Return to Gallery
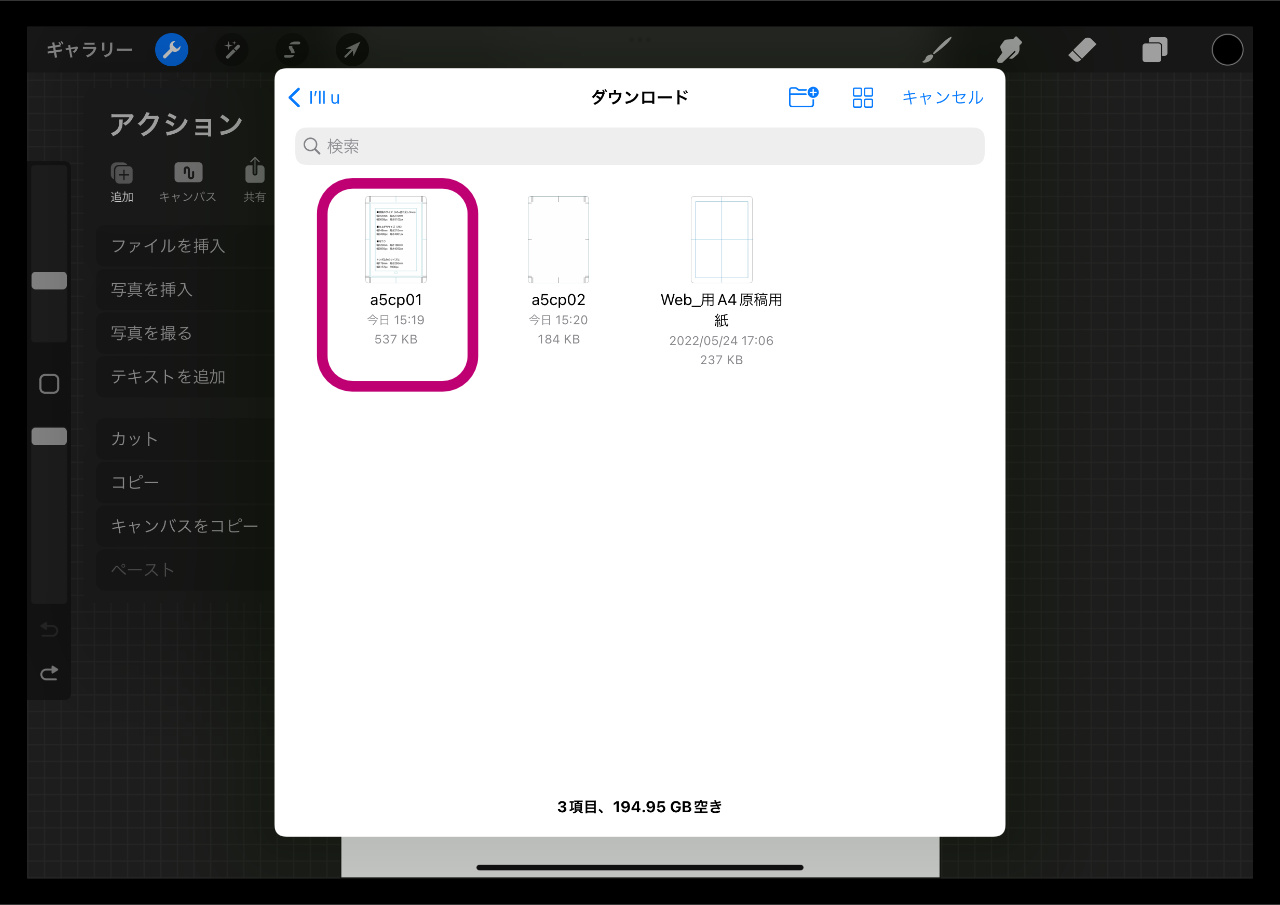This screenshot has height=905, width=1280. click(x=89, y=50)
